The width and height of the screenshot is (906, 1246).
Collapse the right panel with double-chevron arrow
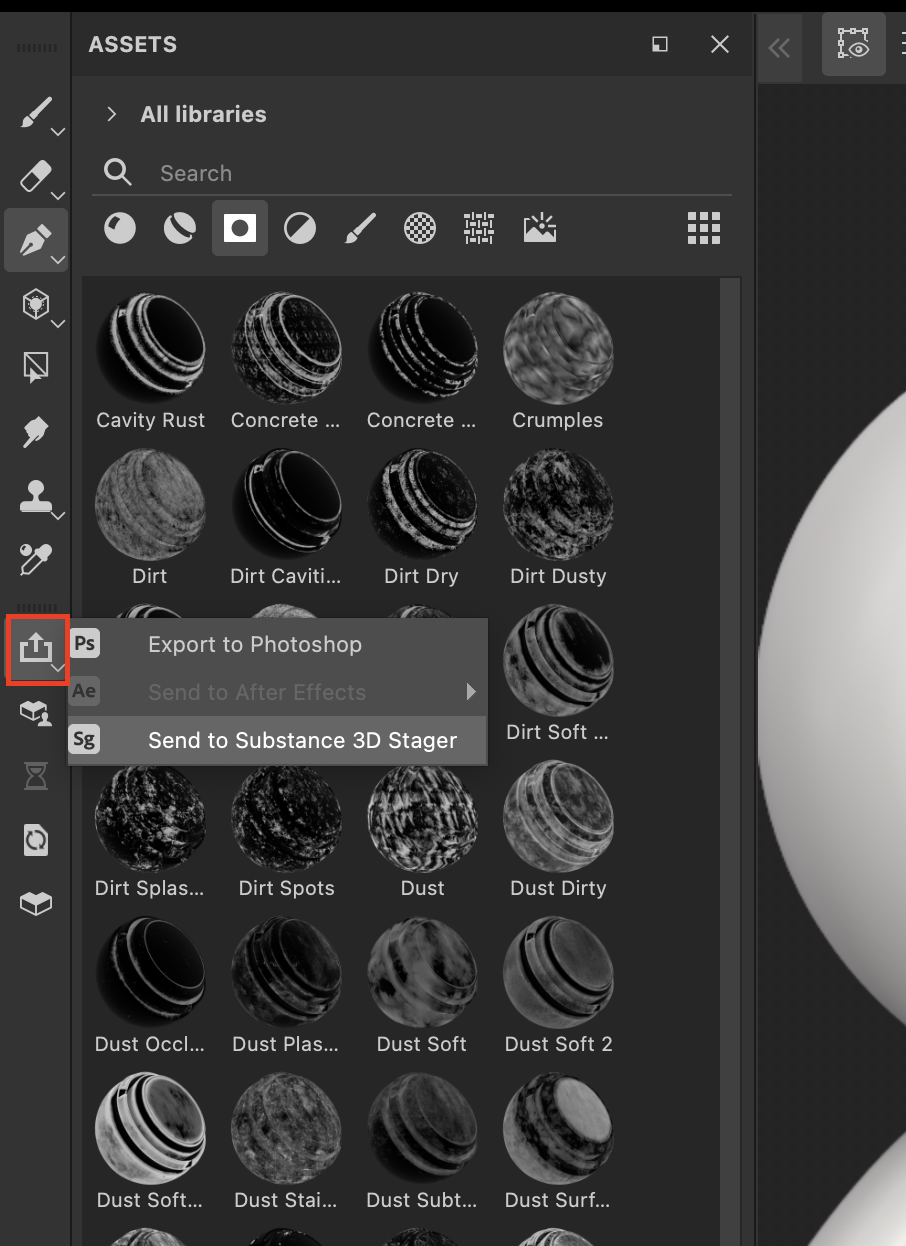click(779, 47)
